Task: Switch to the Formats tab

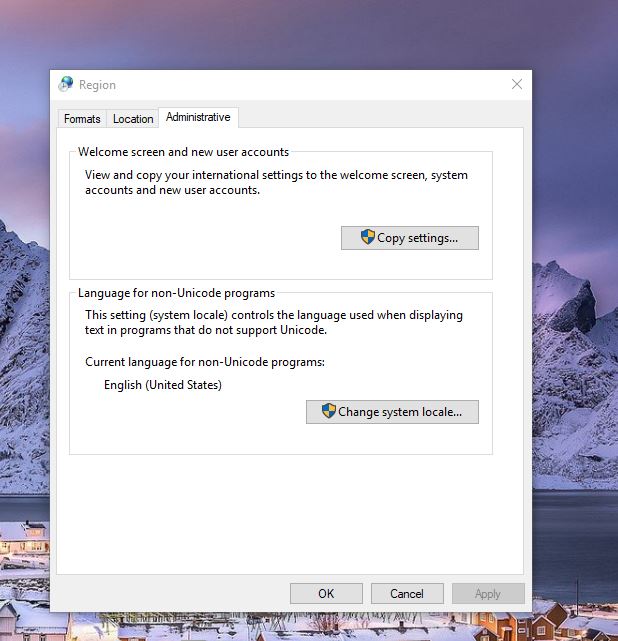Action: click(82, 119)
